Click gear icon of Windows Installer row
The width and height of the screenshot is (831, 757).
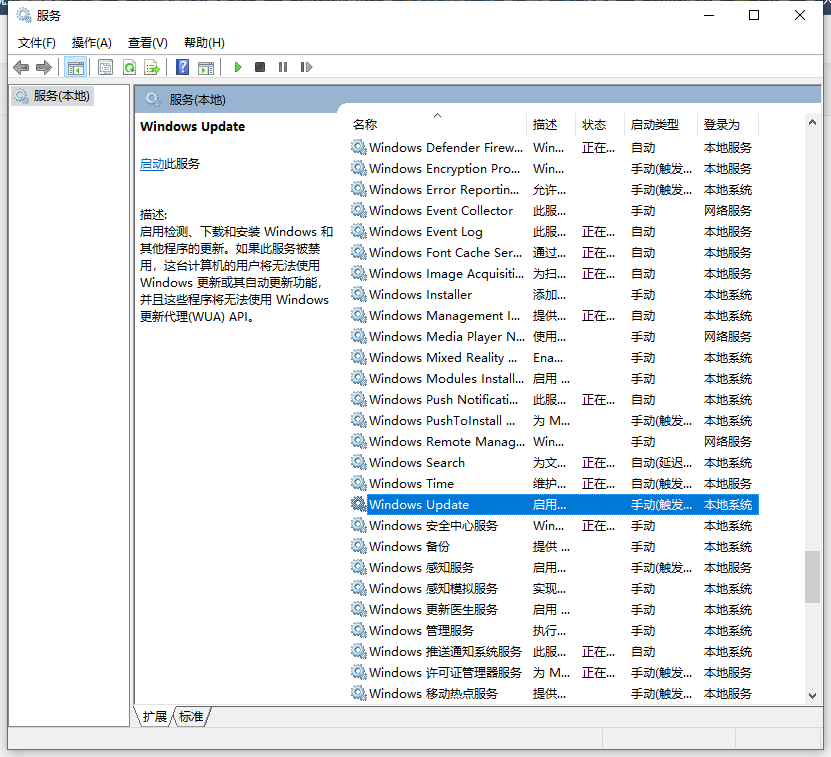pyautogui.click(x=359, y=294)
